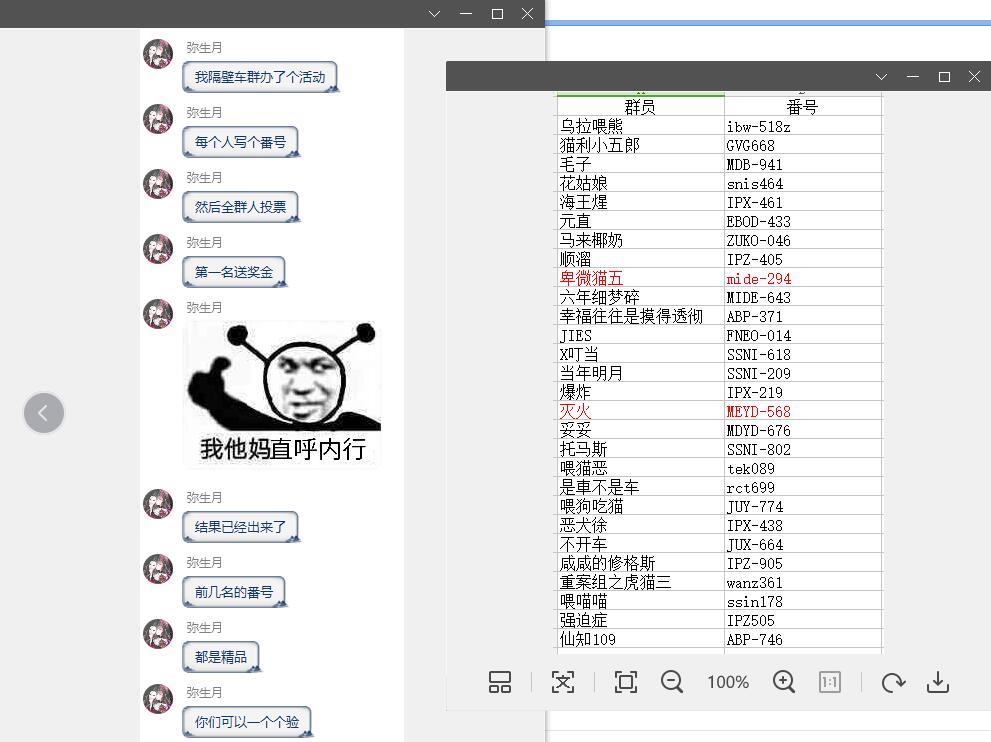The height and width of the screenshot is (742, 991).
Task: Click the cell 托马斯
Action: coord(640,449)
